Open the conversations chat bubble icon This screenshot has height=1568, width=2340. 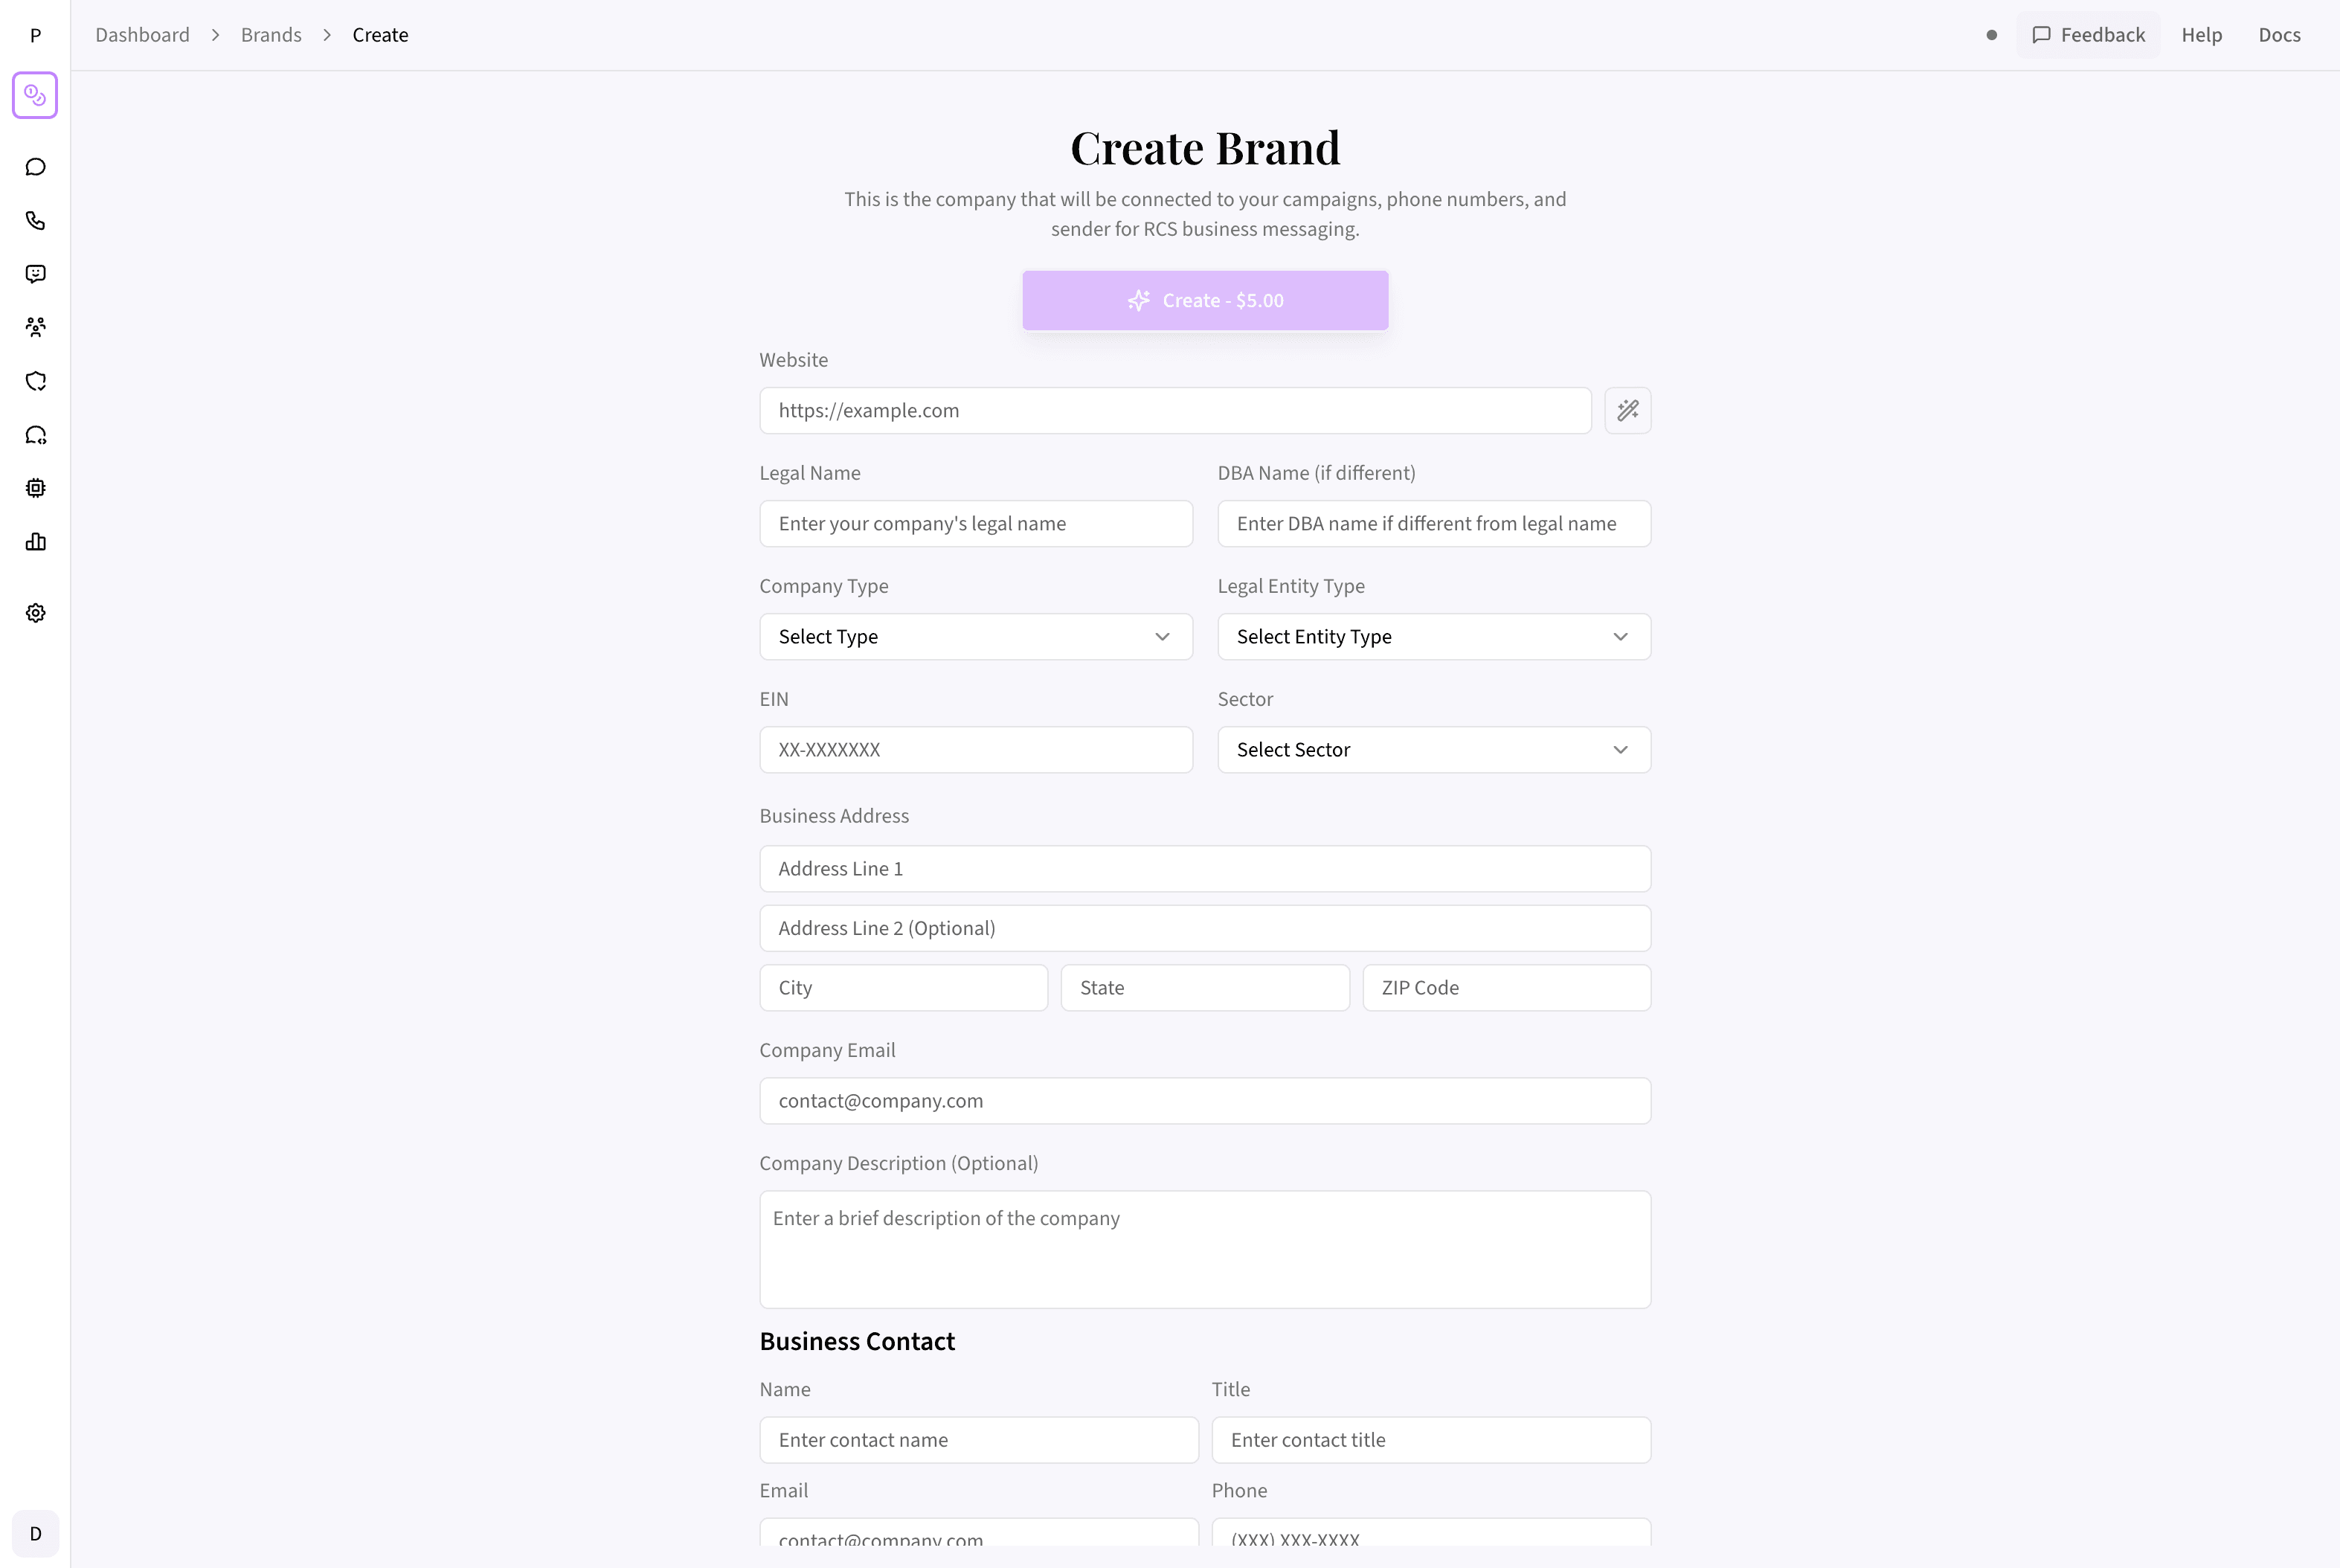tap(36, 166)
